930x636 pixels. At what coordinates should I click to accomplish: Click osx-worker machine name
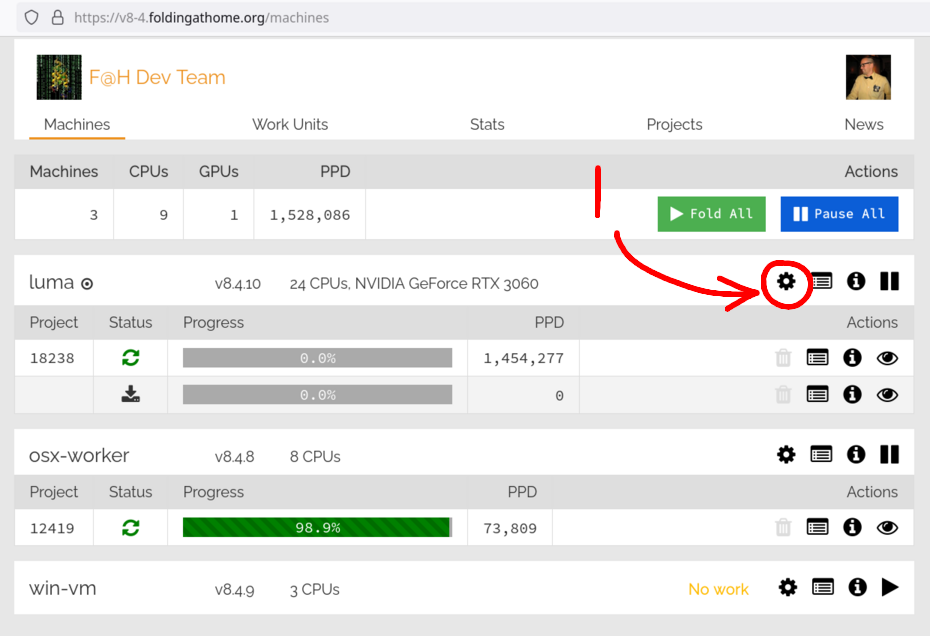point(79,456)
